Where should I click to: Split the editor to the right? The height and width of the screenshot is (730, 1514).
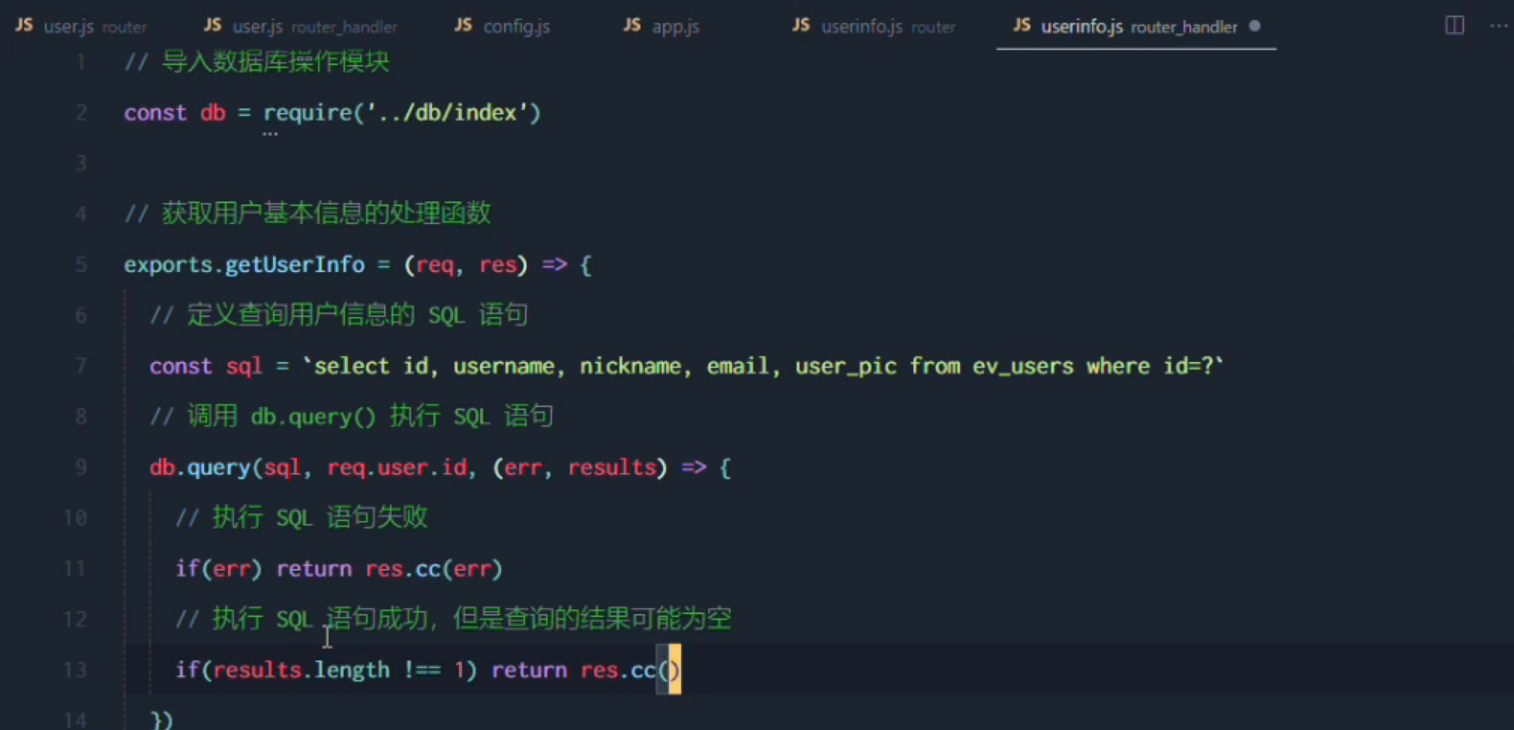click(x=1455, y=26)
